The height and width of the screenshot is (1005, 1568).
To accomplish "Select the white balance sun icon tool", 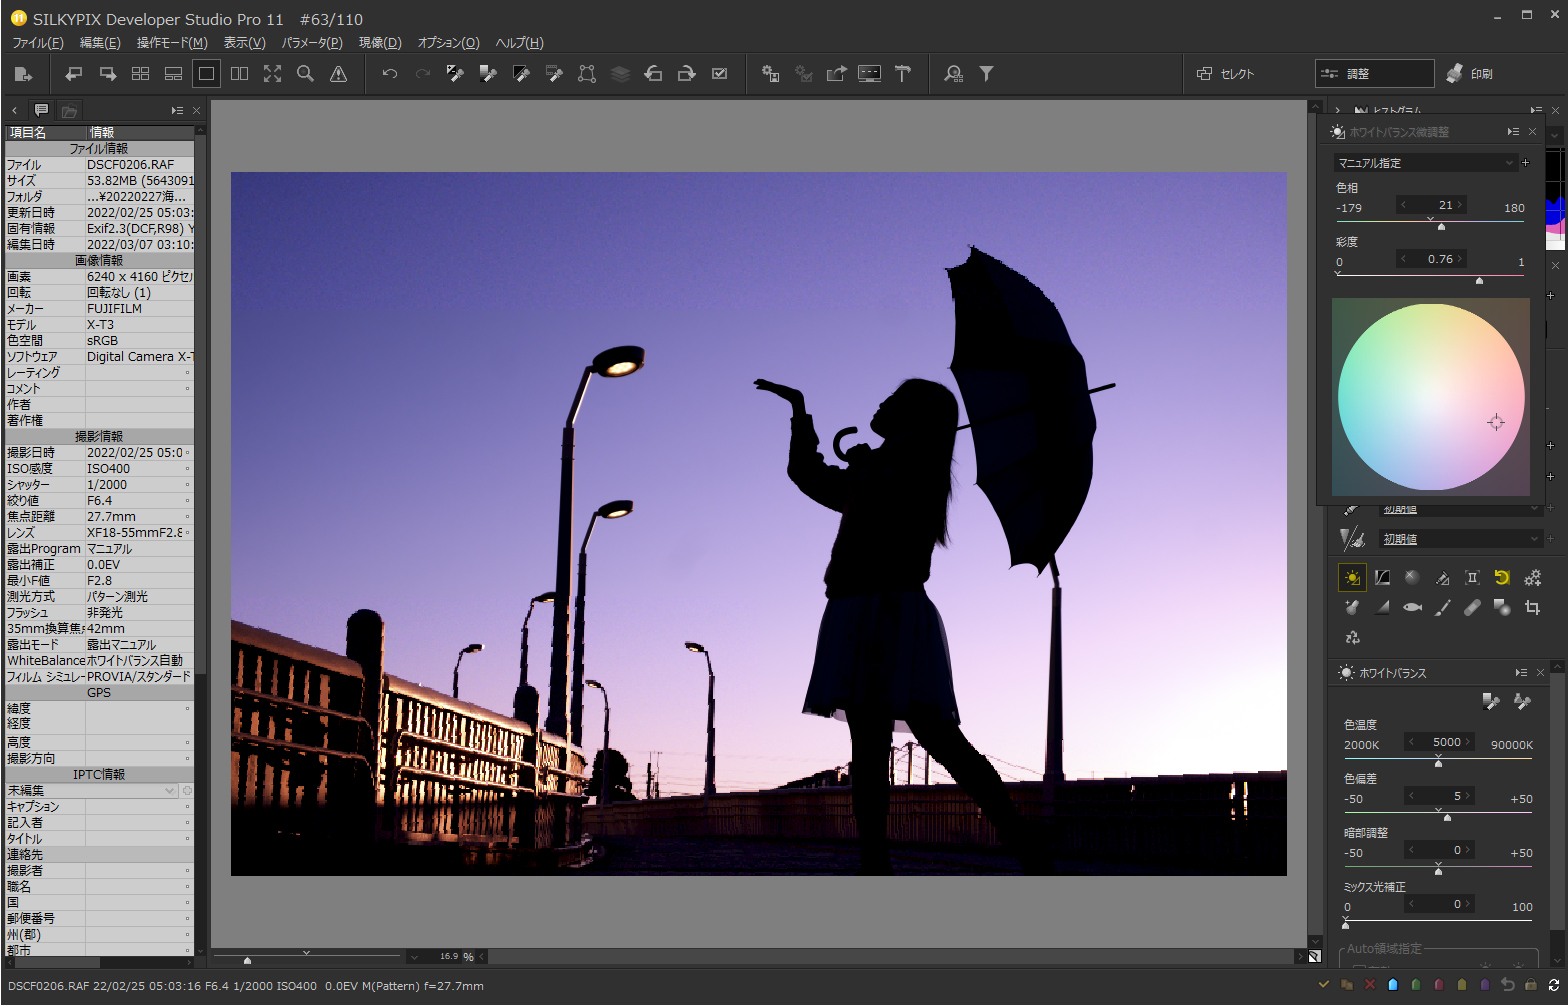I will coord(1352,577).
